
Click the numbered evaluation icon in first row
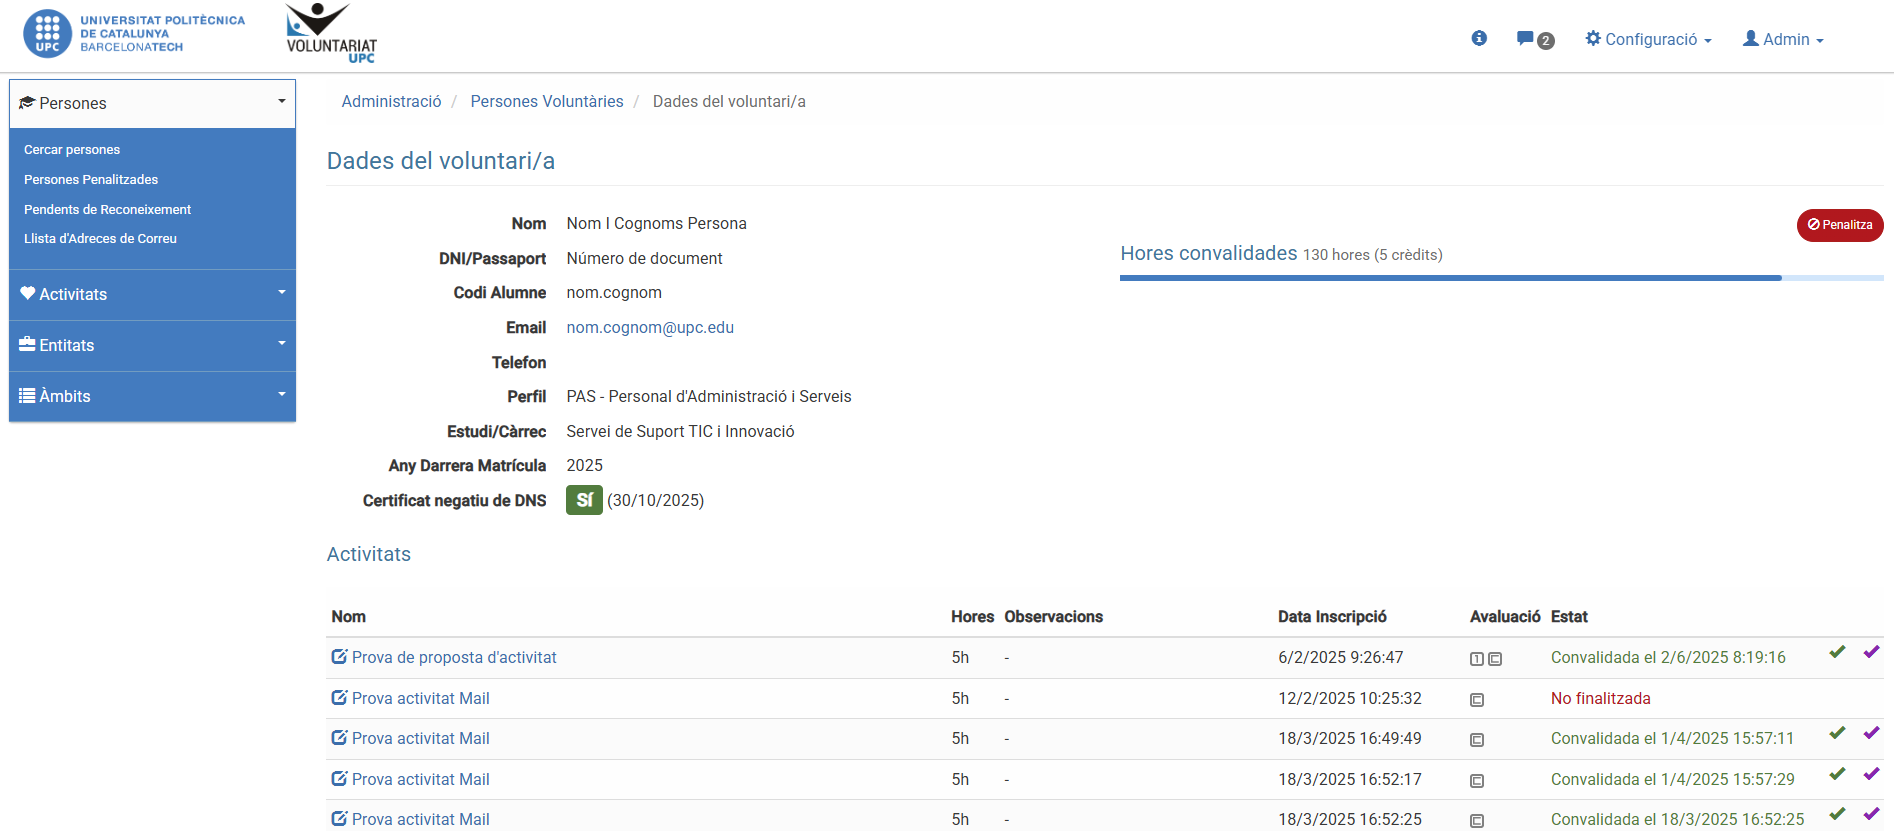click(1477, 659)
